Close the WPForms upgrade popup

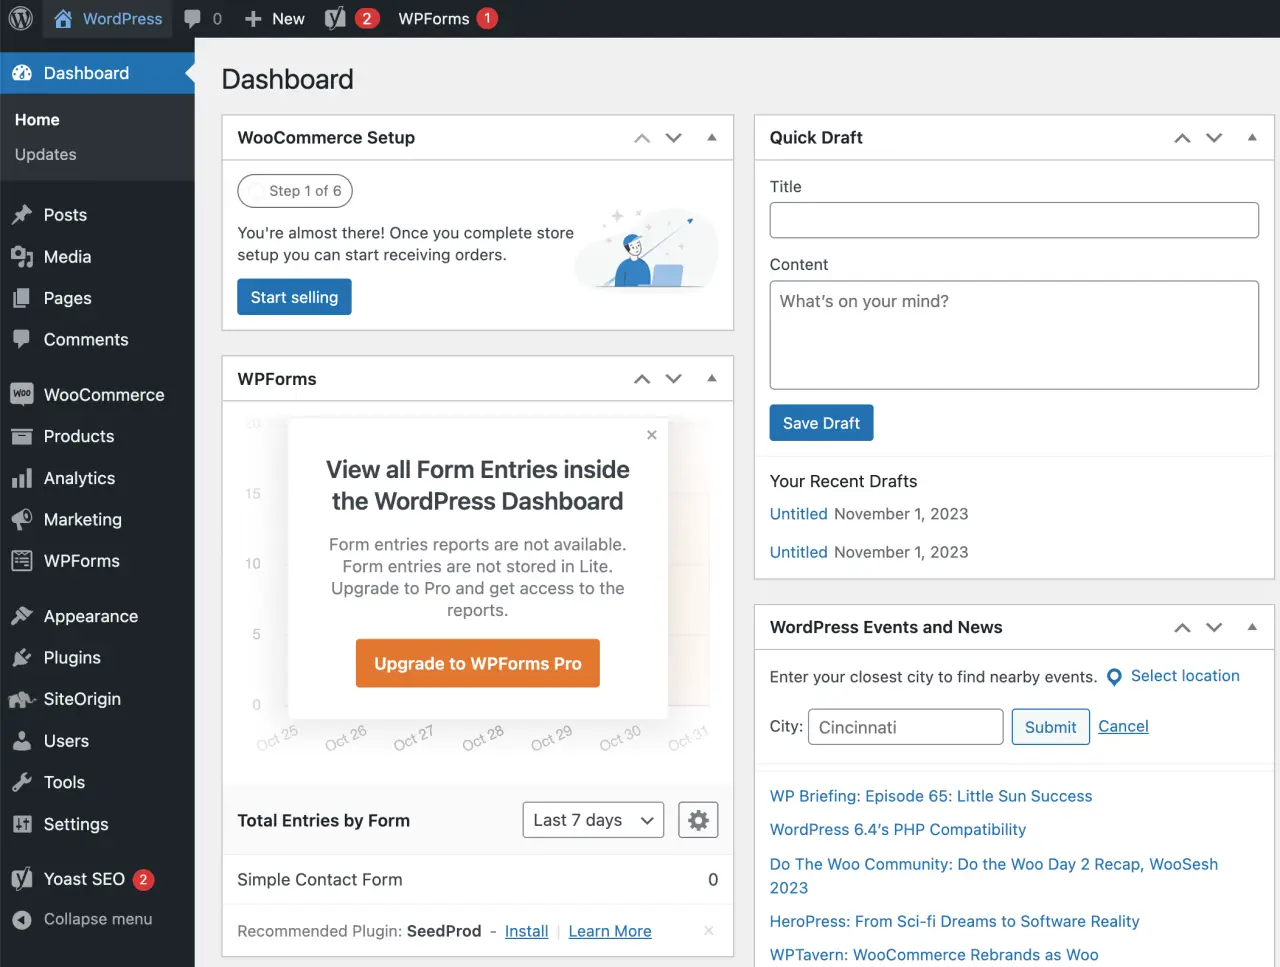(652, 435)
